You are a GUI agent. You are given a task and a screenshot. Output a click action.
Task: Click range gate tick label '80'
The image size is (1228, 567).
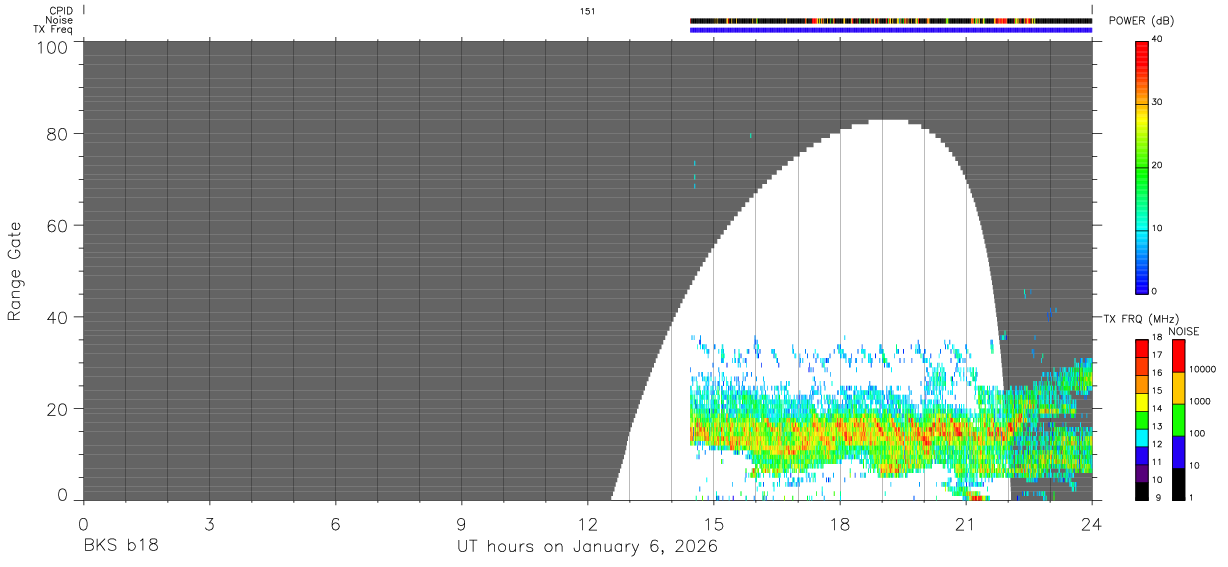pos(56,134)
